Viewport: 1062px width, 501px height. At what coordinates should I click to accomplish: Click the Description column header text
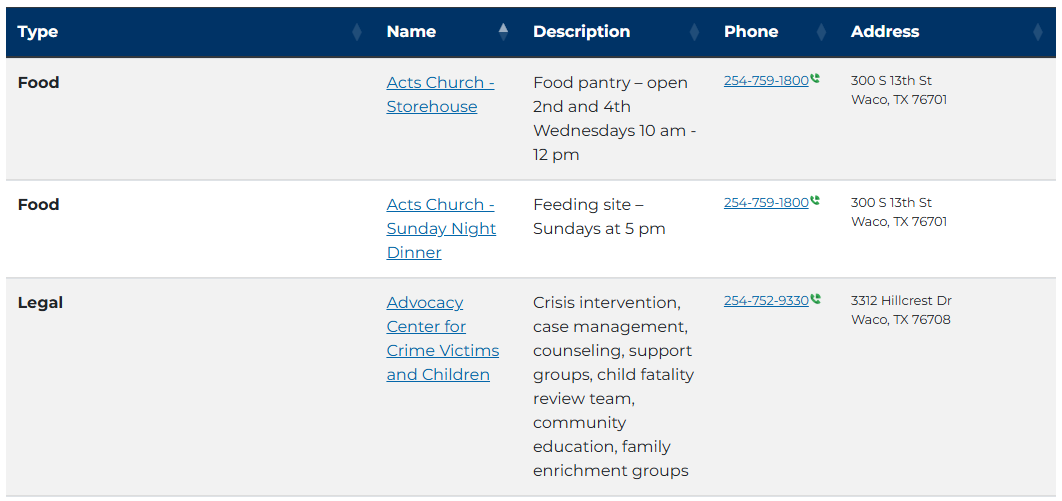(582, 32)
